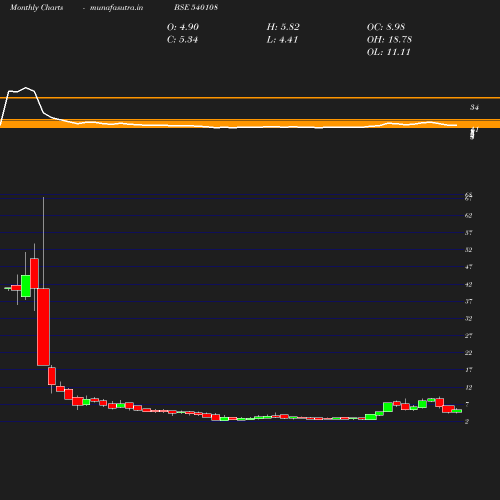Click the high price "H: 5.82"
The height and width of the screenshot is (500, 500).
click(283, 27)
